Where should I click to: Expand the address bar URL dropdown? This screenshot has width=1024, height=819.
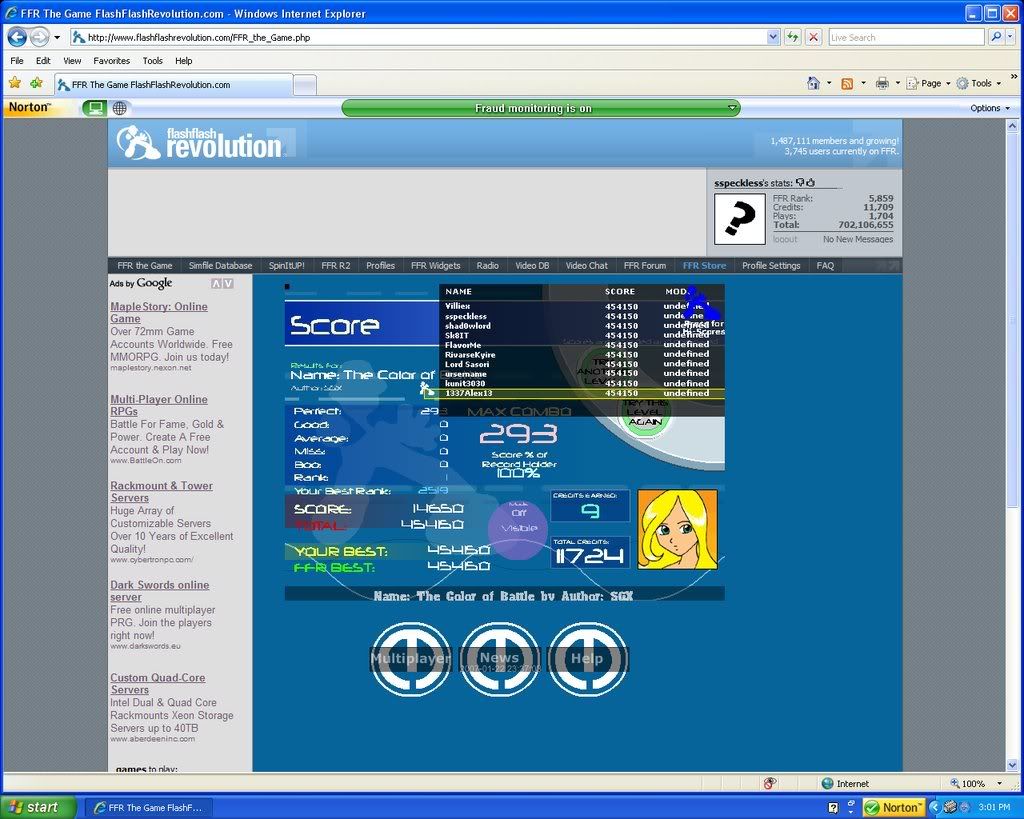(x=773, y=37)
